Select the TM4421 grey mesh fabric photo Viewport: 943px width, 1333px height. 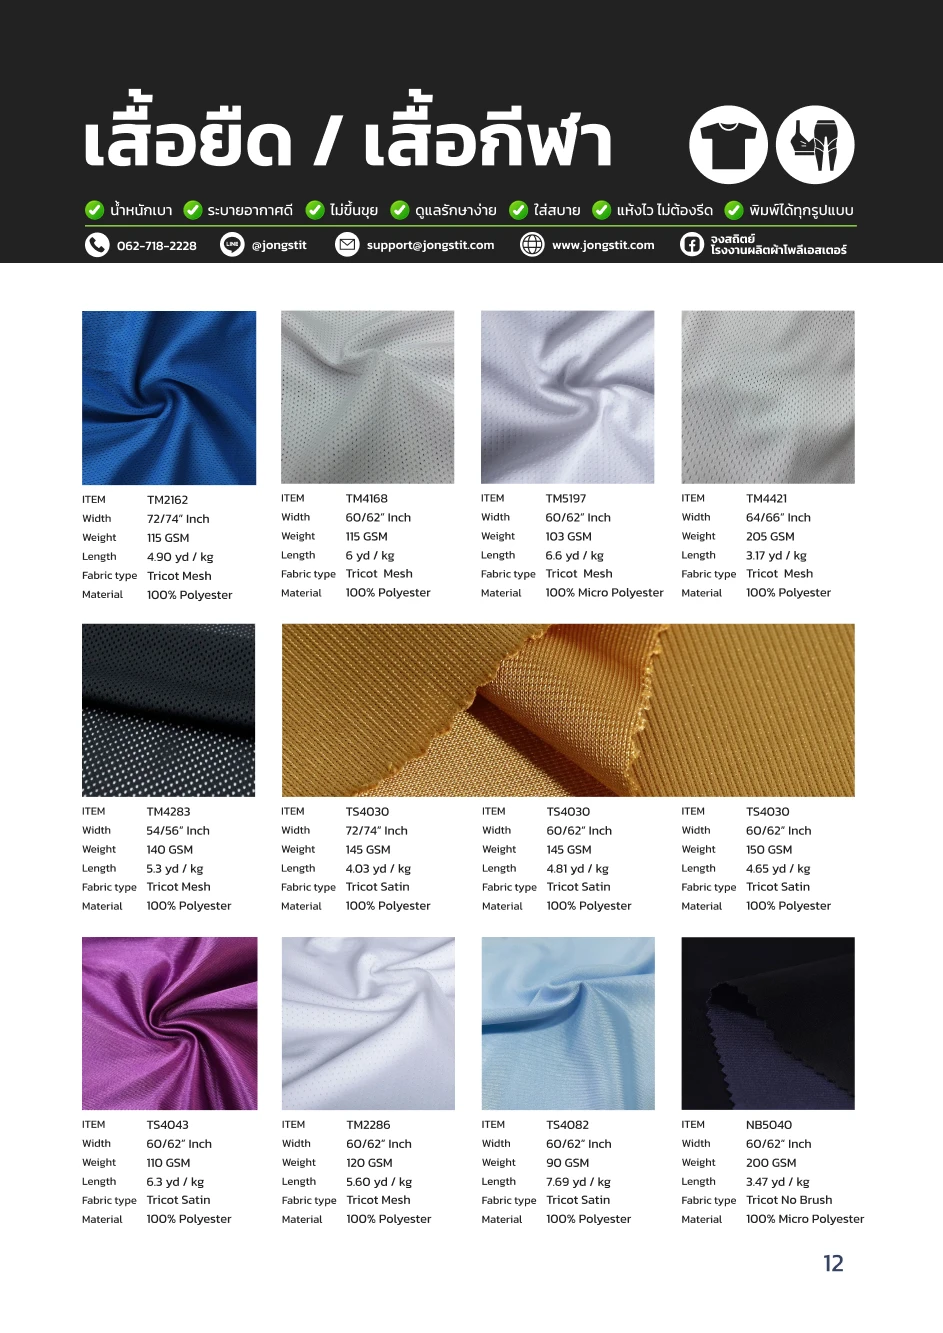tap(768, 397)
